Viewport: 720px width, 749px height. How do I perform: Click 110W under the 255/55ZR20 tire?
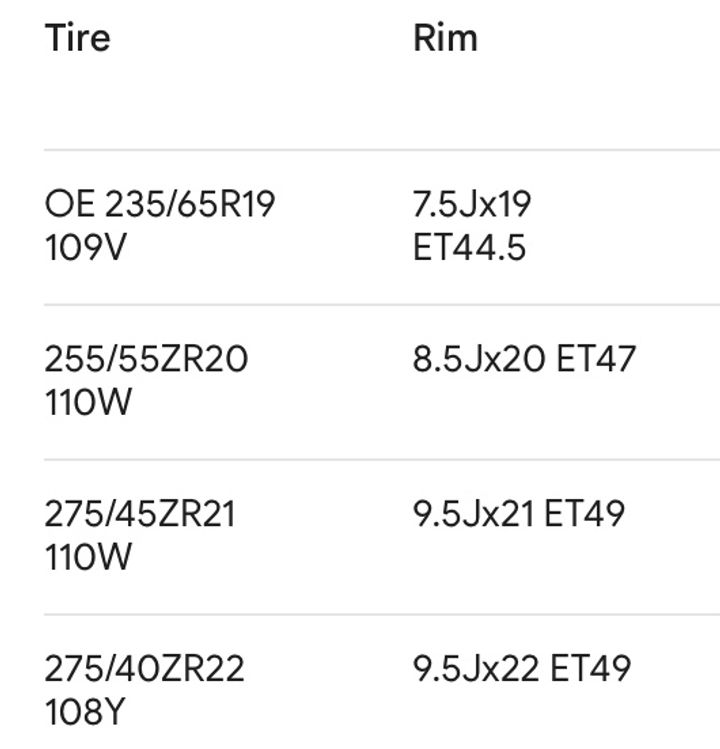(x=88, y=402)
